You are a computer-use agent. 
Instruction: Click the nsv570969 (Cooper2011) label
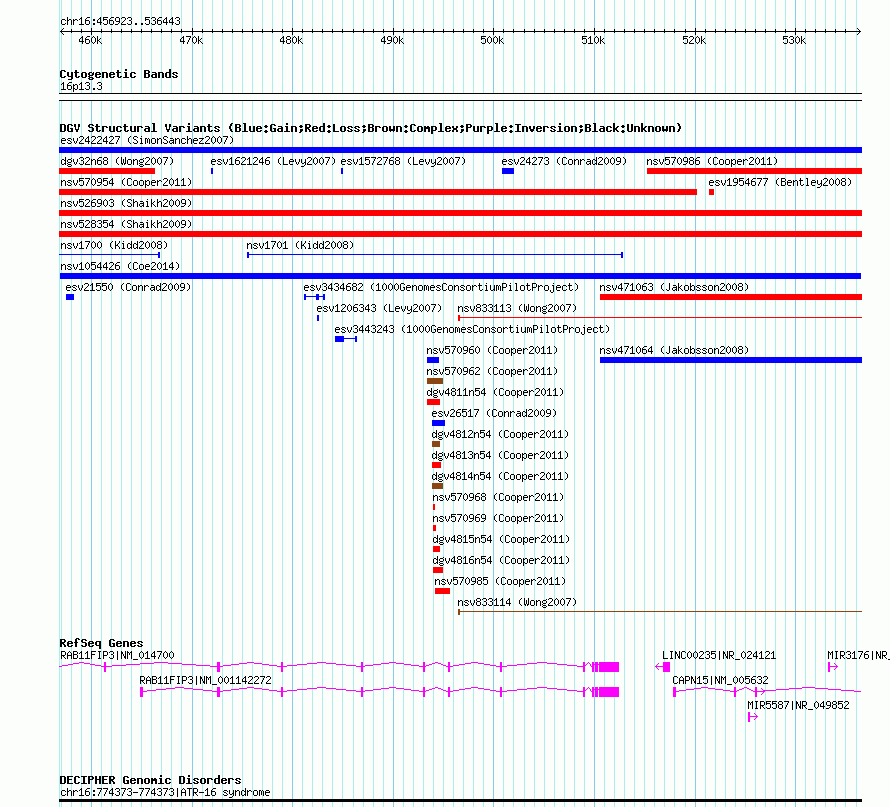point(498,518)
